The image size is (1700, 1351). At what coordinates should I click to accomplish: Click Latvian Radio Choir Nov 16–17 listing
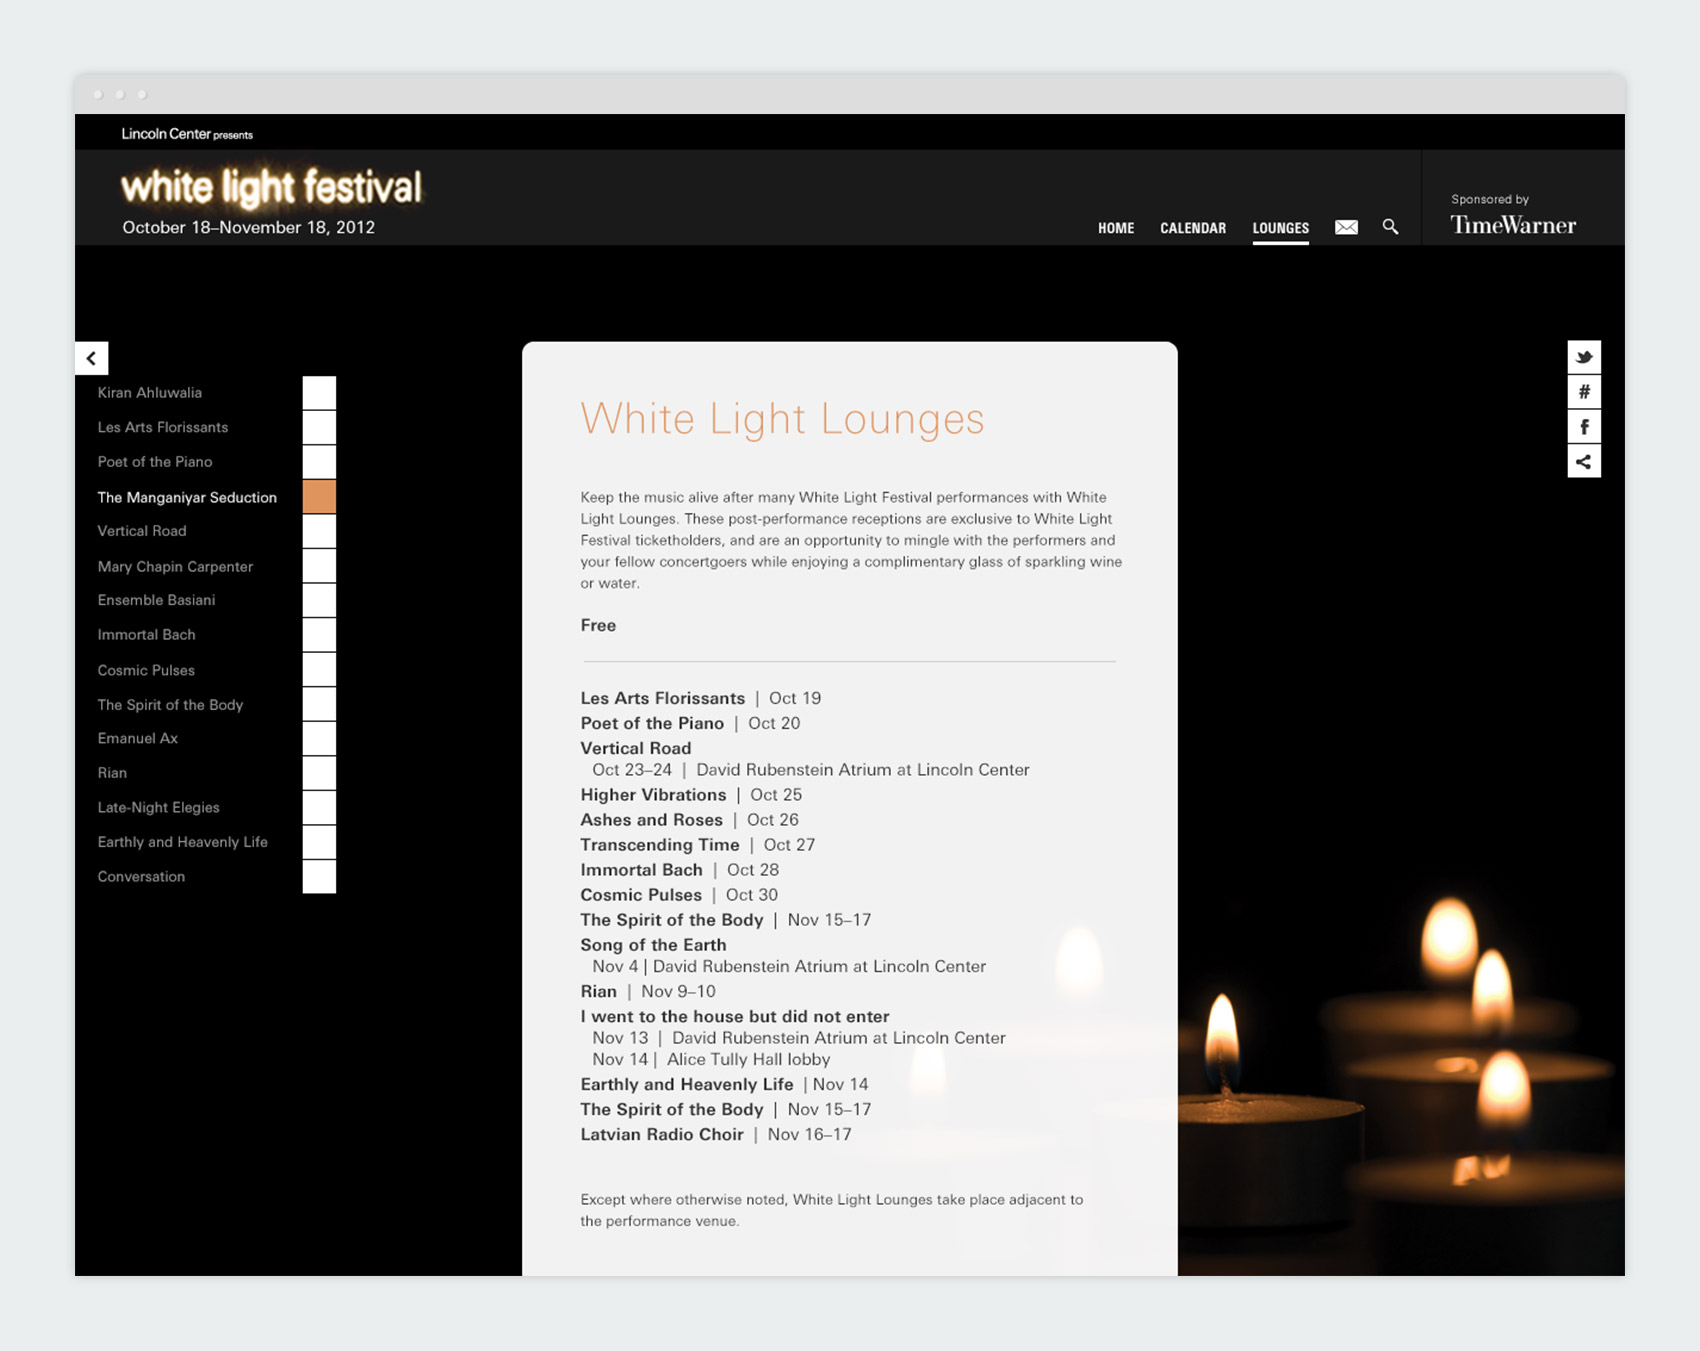[716, 1135]
